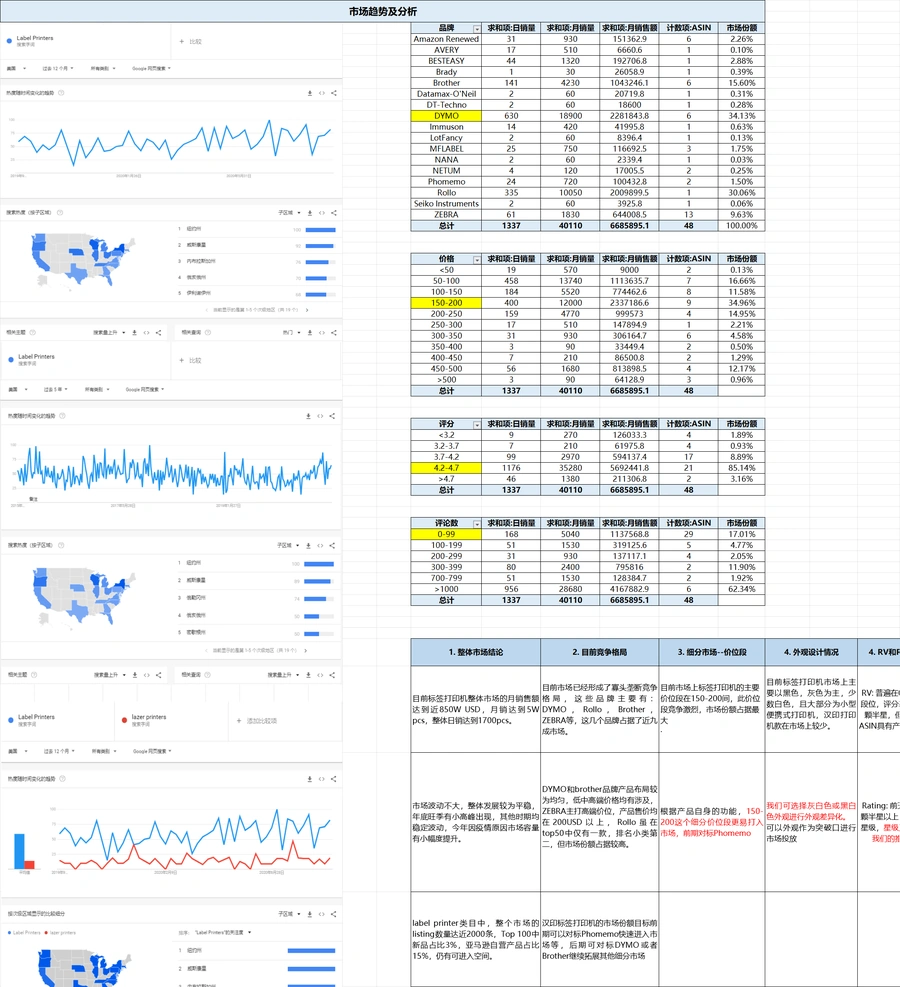
Task: Select the yellow 4.2-4.7 rating cell
Action: [446, 468]
